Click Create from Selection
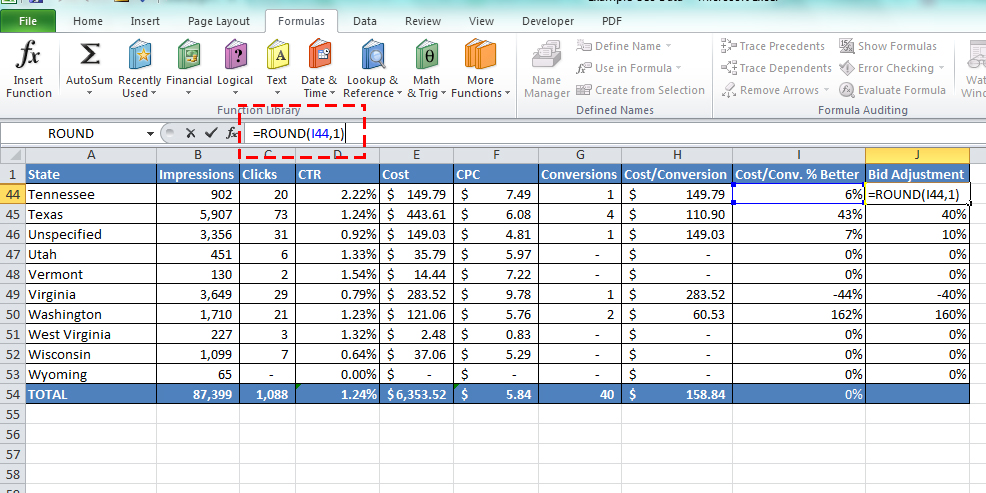 (640, 90)
